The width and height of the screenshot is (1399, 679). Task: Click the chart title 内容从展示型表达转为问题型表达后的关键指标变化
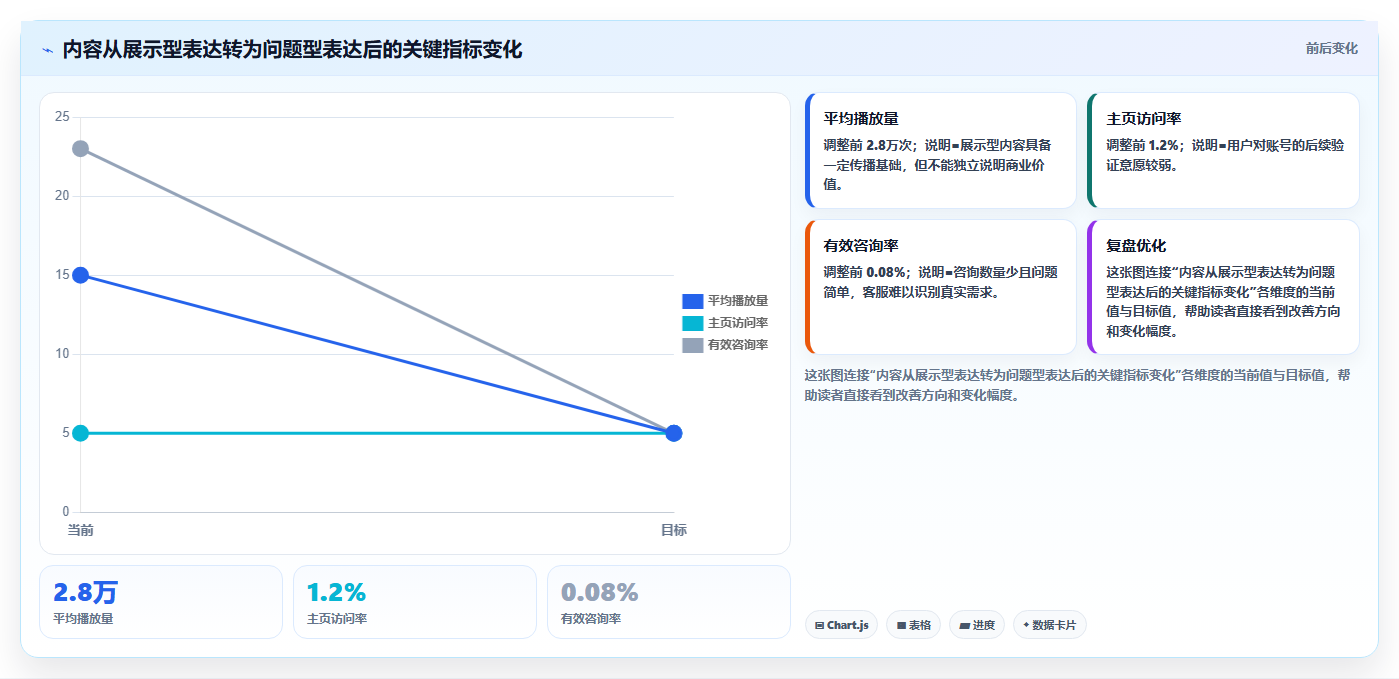(292, 49)
